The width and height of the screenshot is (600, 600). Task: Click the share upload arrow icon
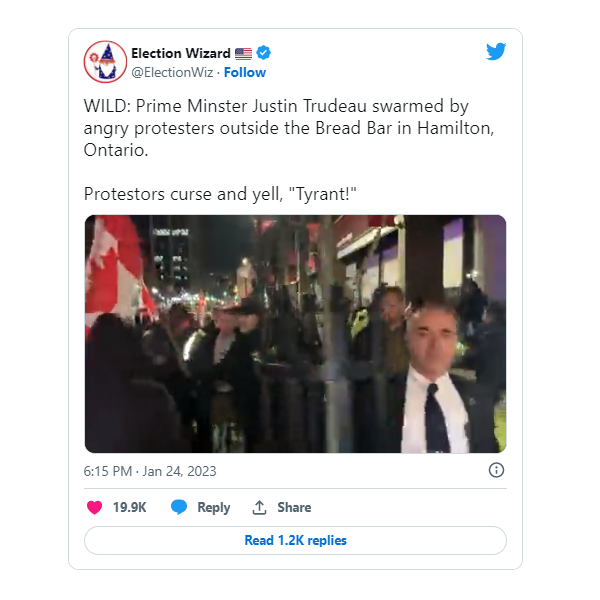click(x=259, y=507)
